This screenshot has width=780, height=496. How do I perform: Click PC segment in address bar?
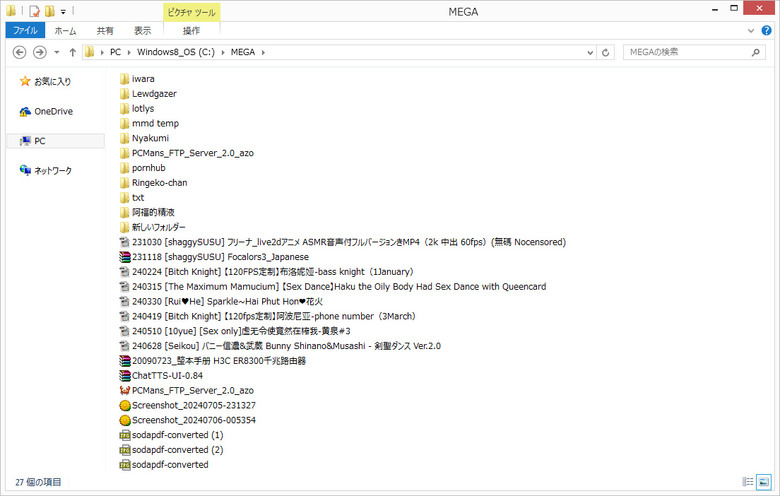pyautogui.click(x=115, y=52)
